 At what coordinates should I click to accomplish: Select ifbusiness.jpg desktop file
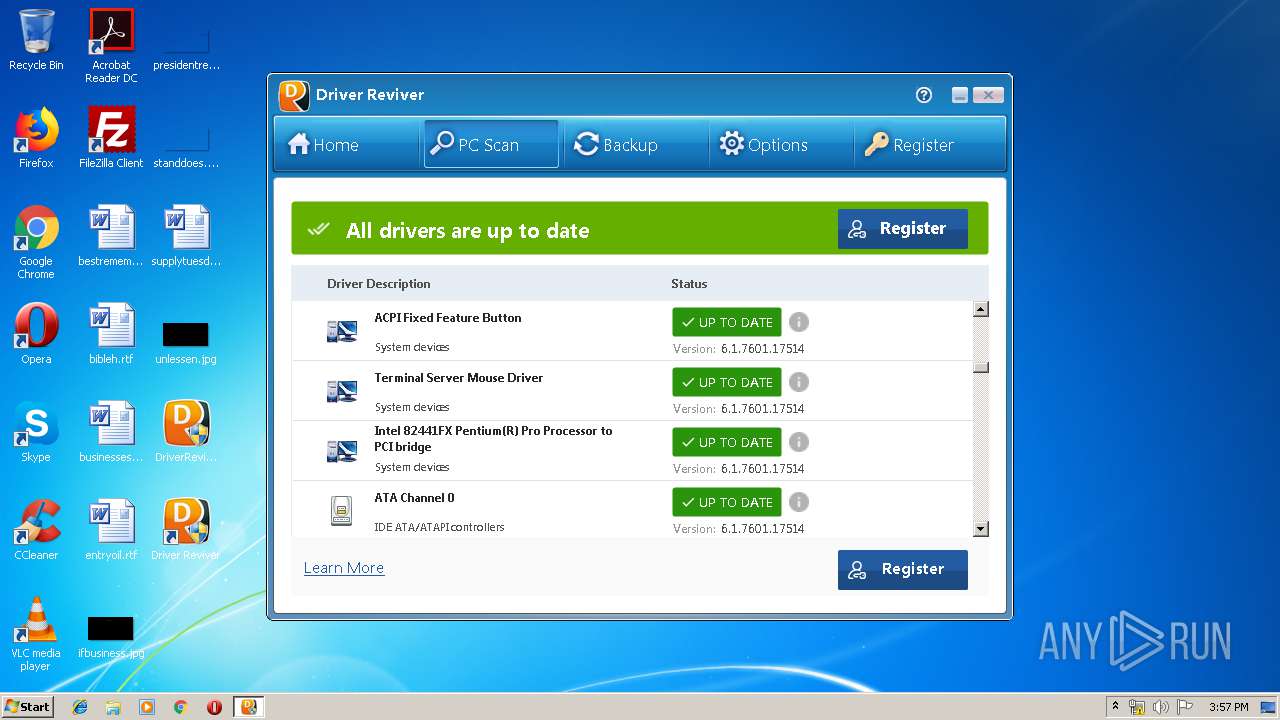[x=111, y=638]
